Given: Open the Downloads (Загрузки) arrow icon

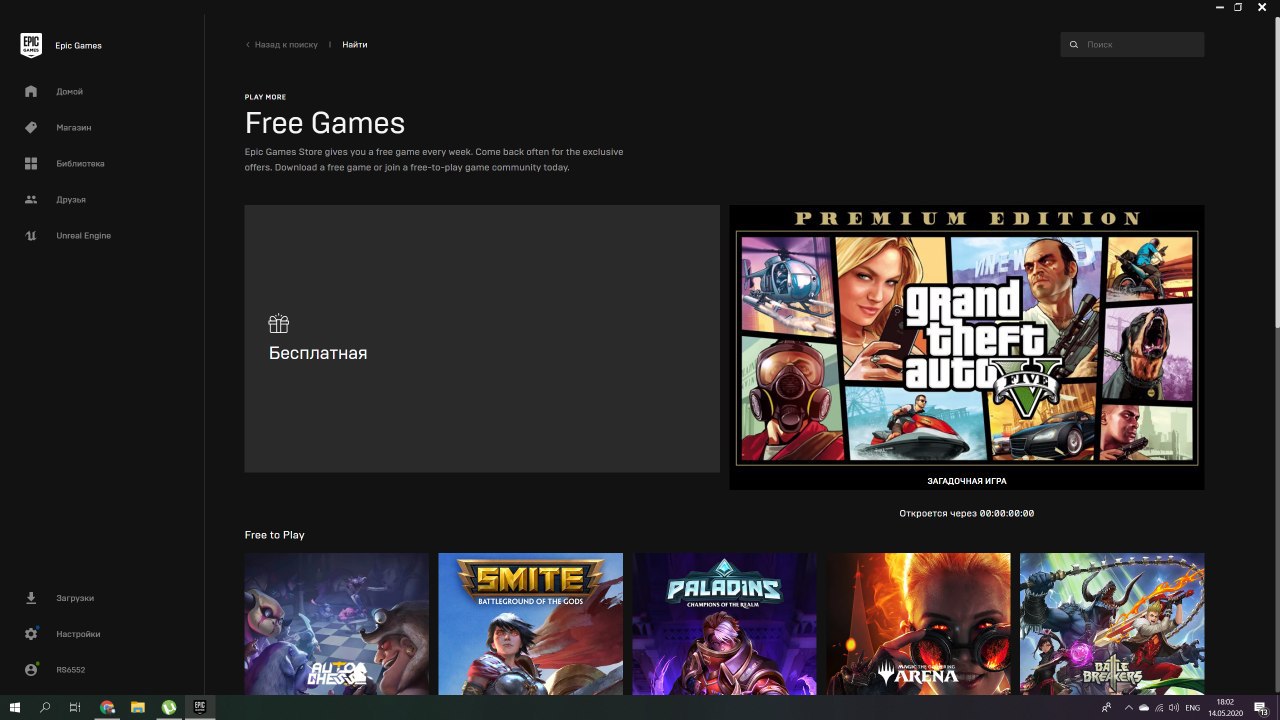Looking at the screenshot, I should (x=31, y=598).
